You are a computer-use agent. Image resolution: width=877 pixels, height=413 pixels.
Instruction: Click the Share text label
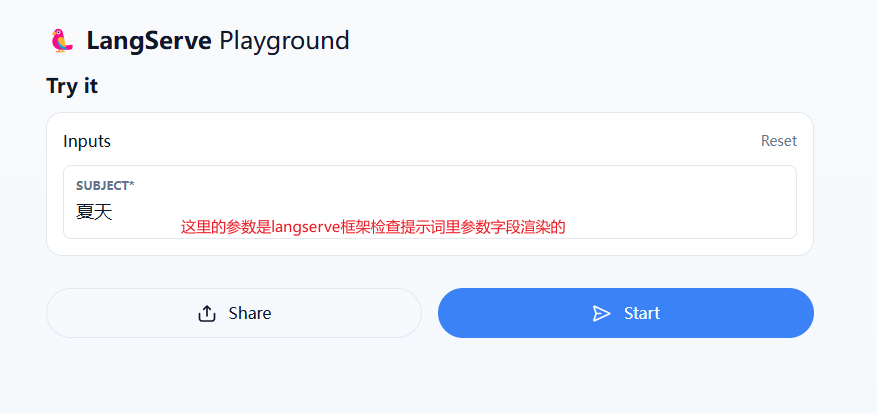pyautogui.click(x=249, y=313)
